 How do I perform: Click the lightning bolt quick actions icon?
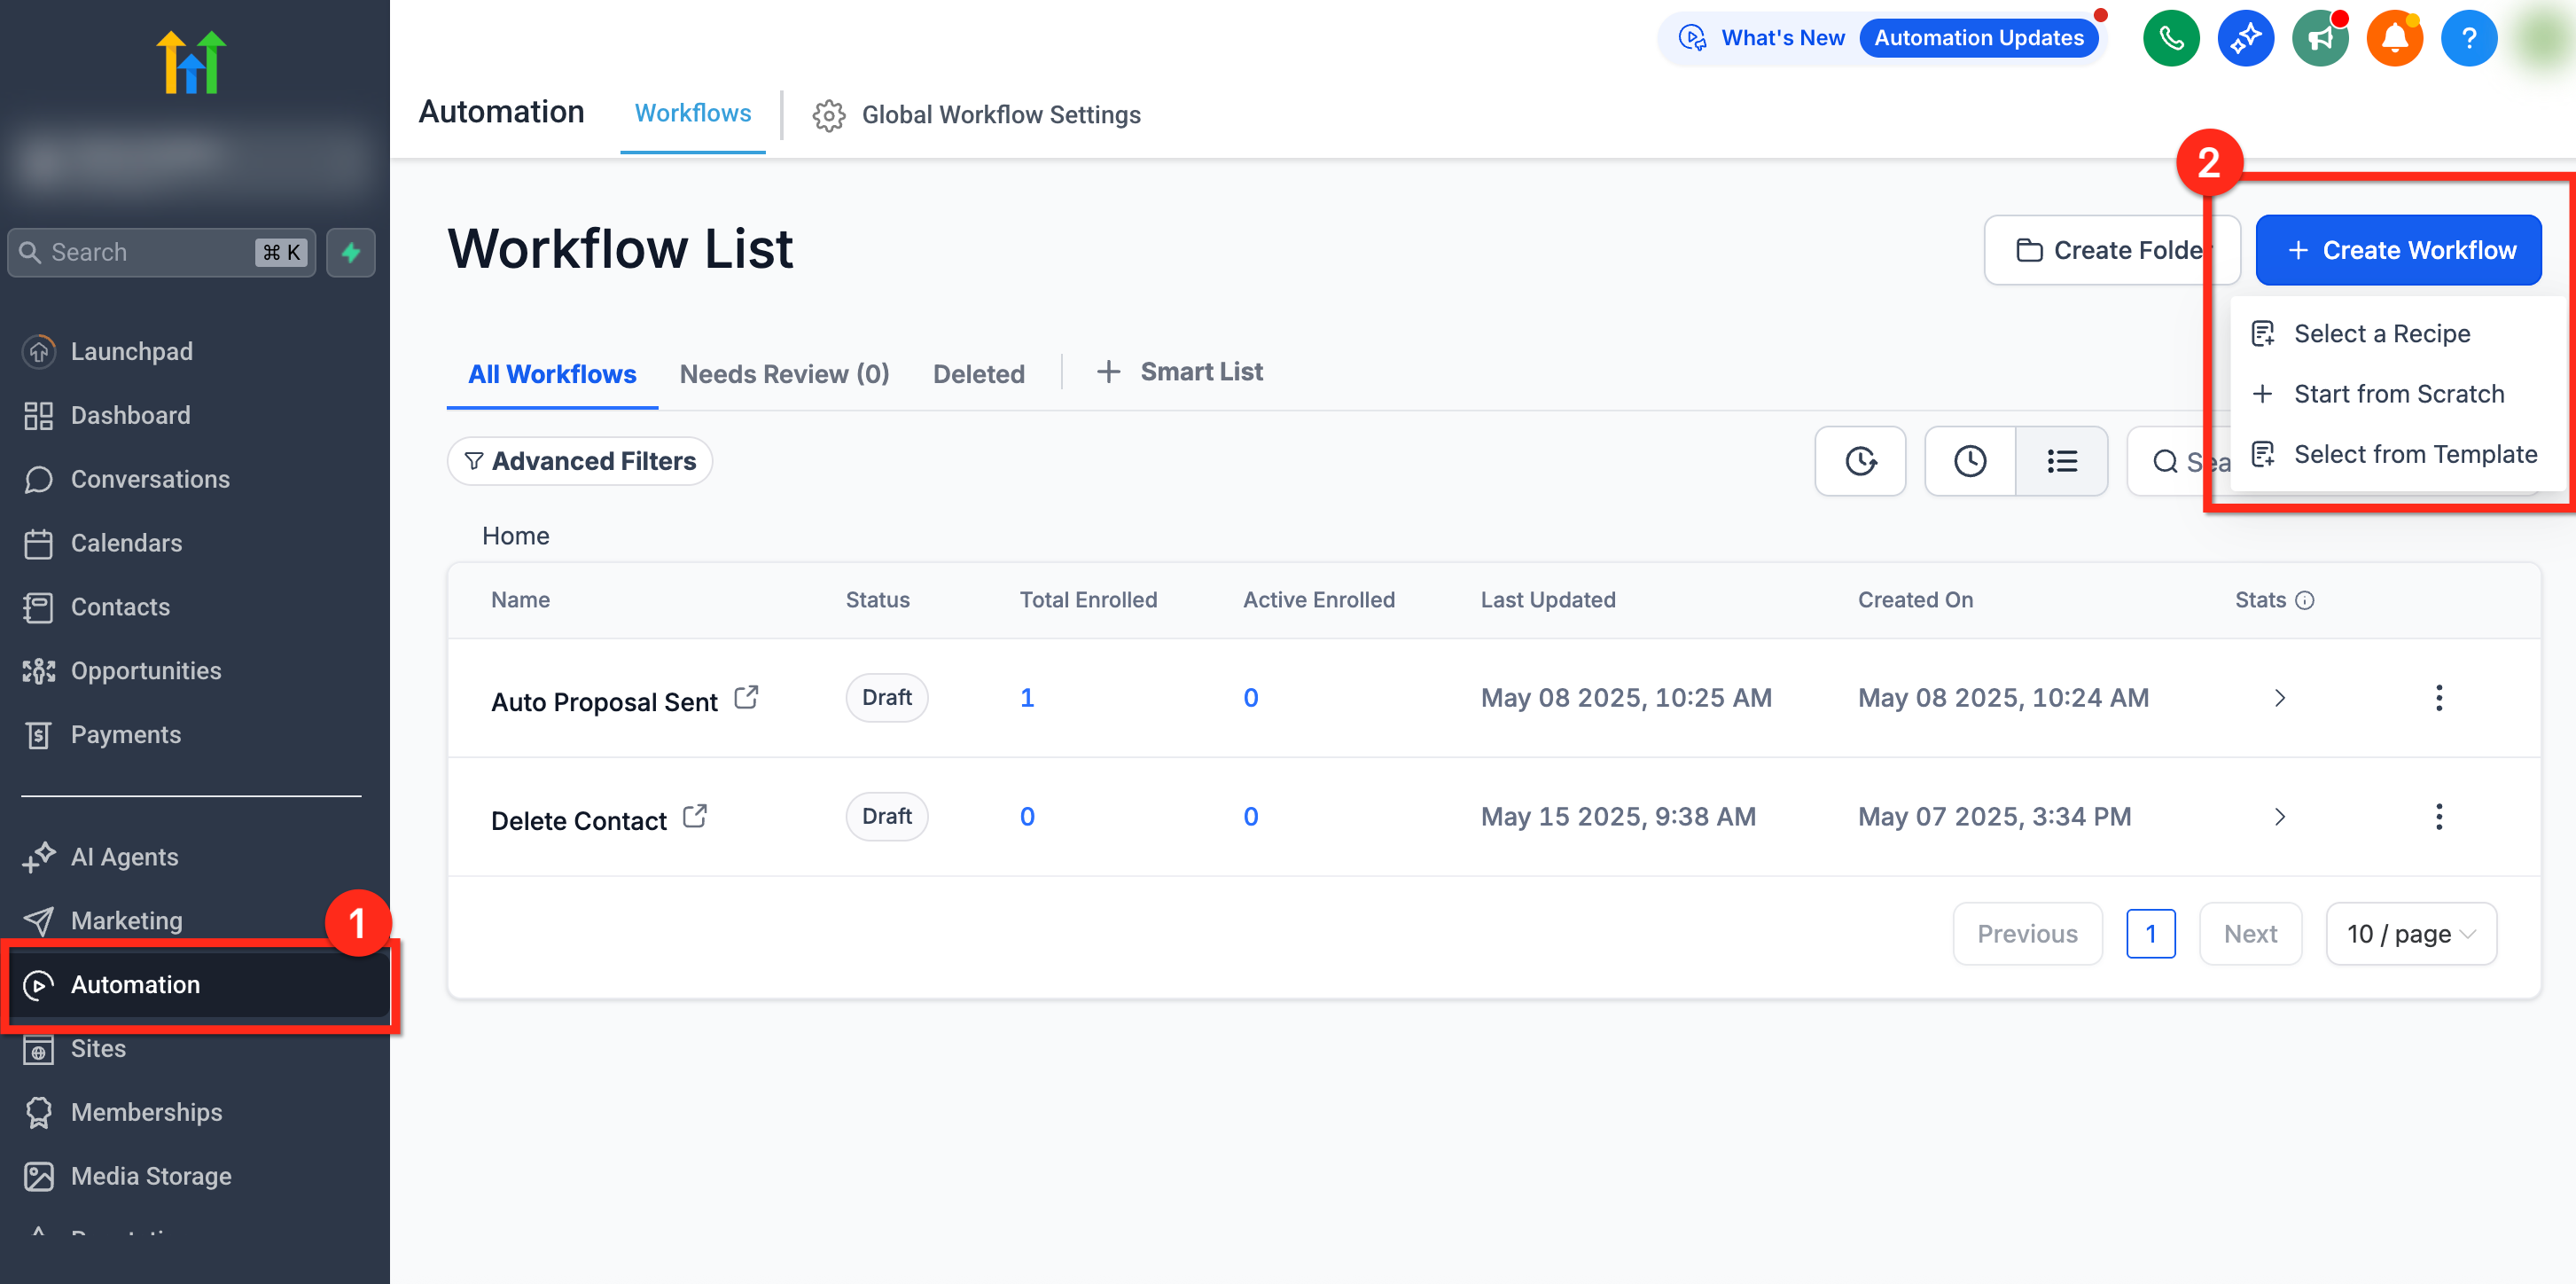[351, 252]
